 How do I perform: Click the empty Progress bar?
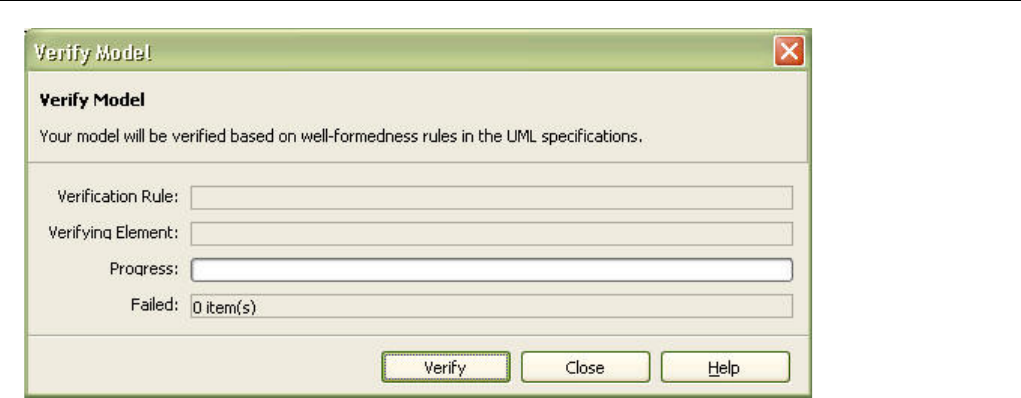click(492, 270)
